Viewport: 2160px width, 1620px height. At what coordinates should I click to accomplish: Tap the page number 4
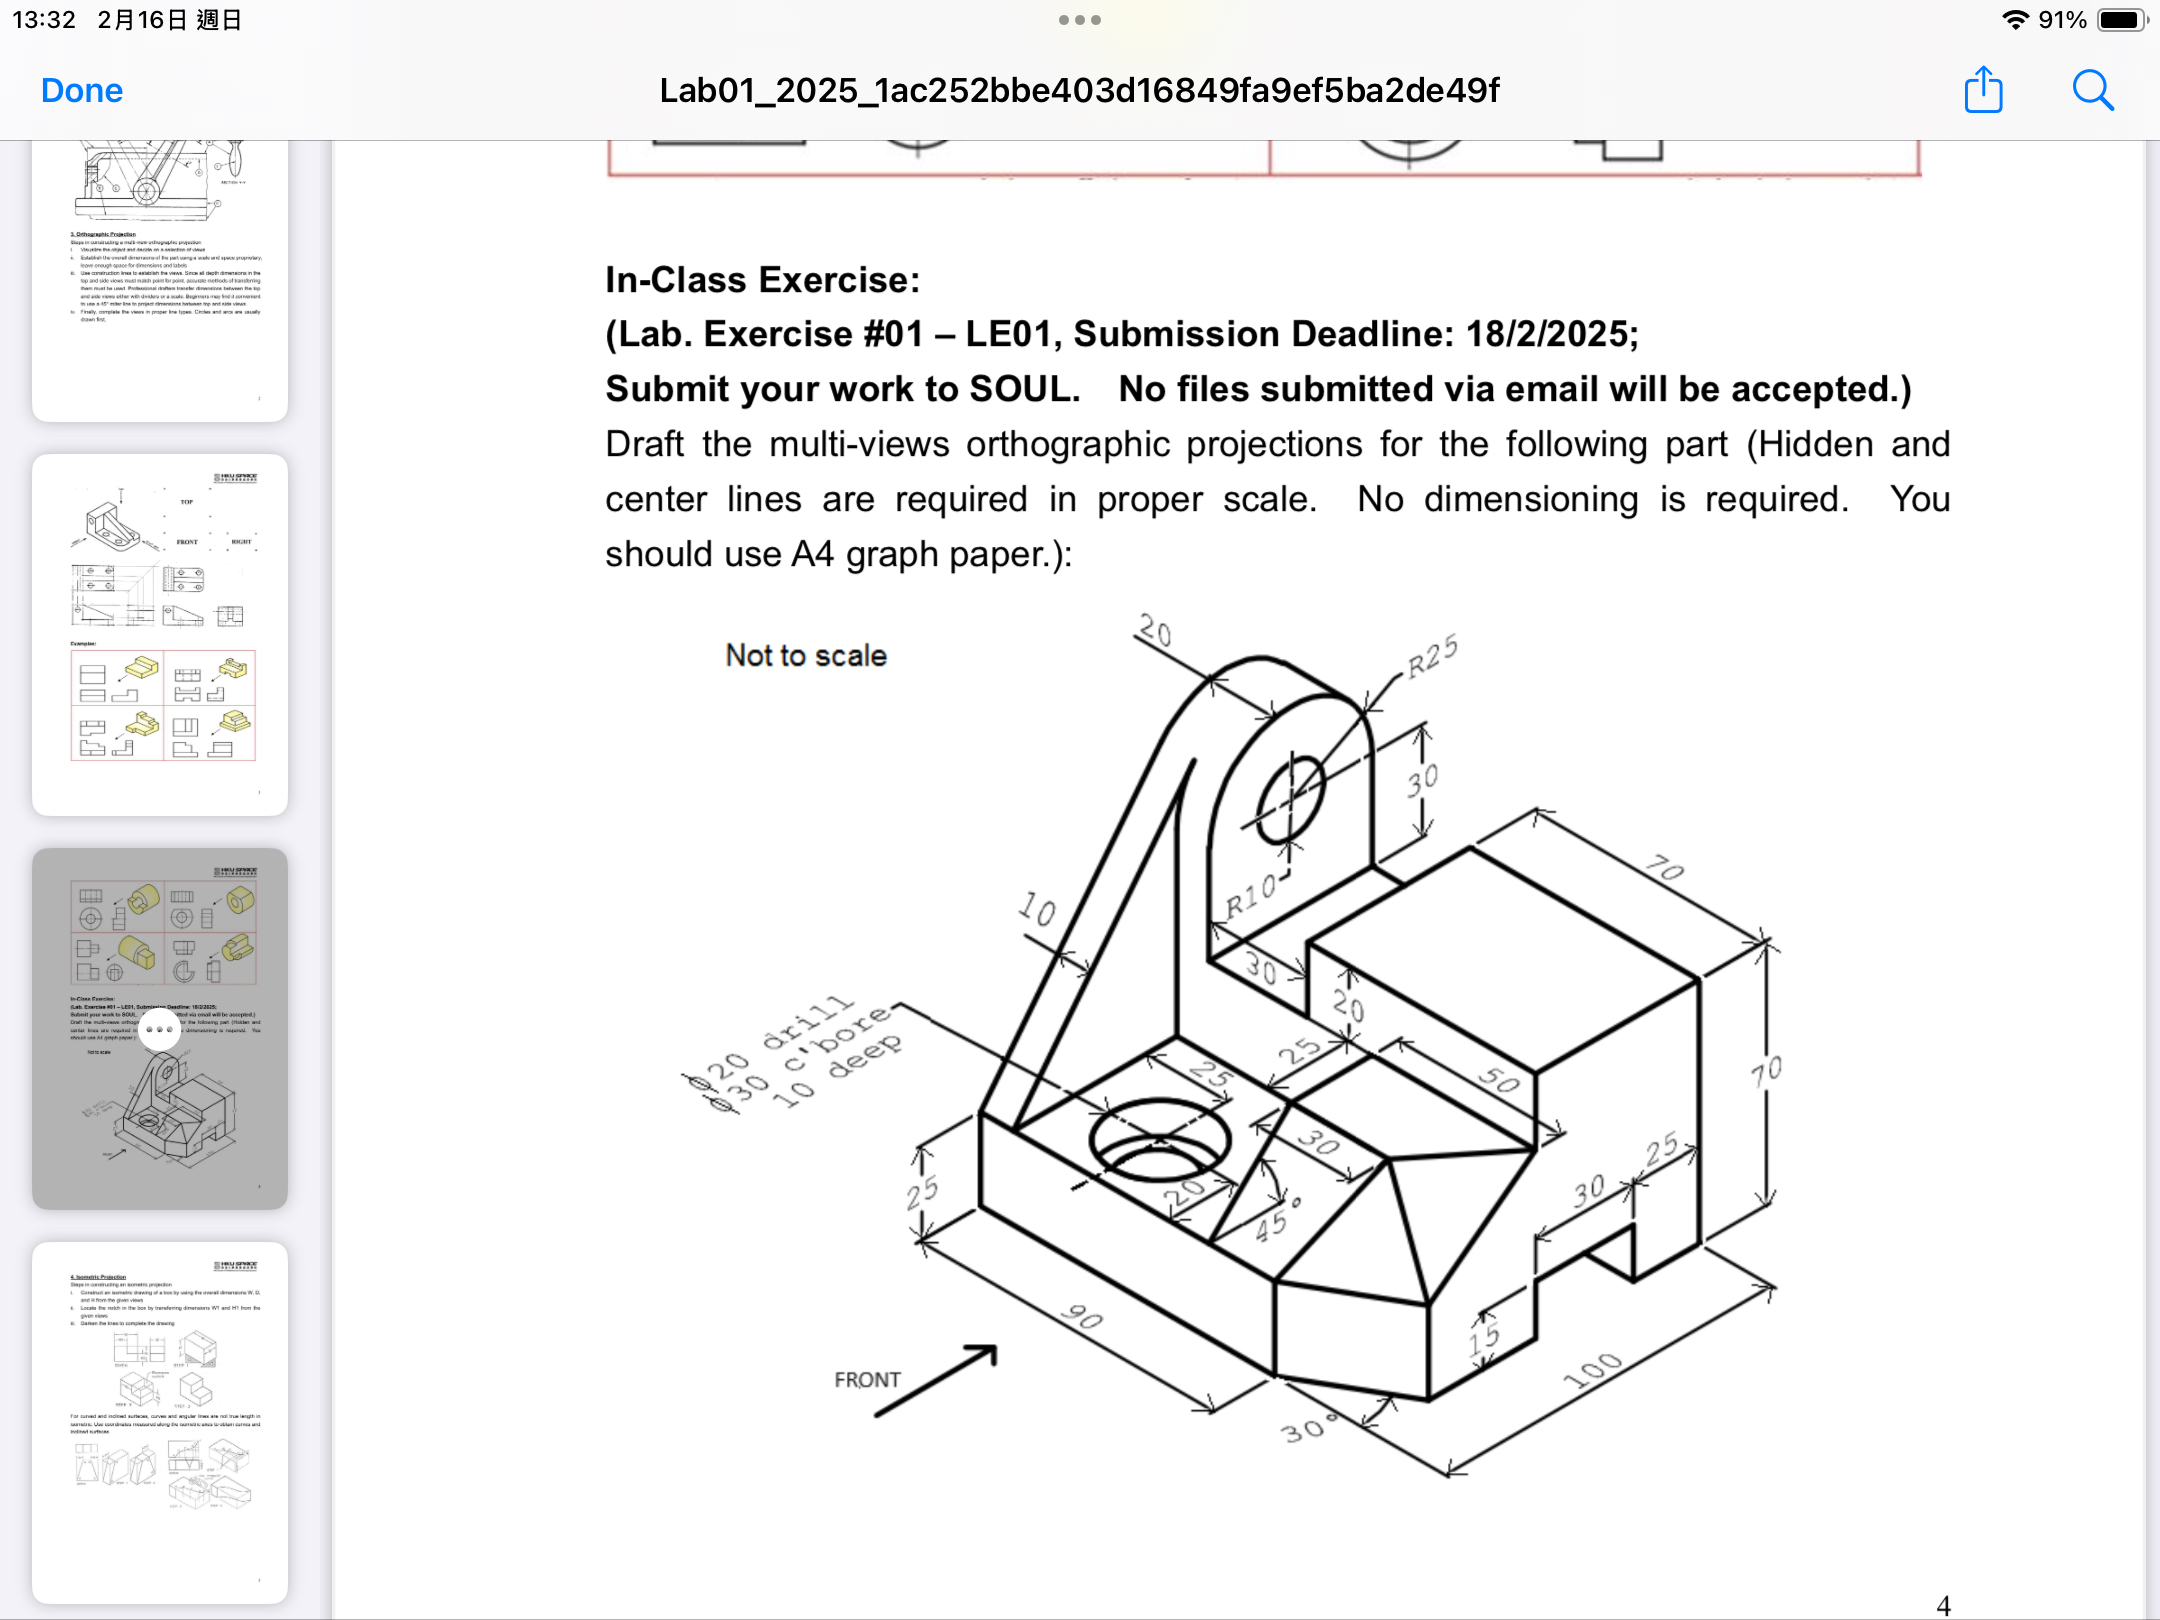[x=1943, y=1605]
